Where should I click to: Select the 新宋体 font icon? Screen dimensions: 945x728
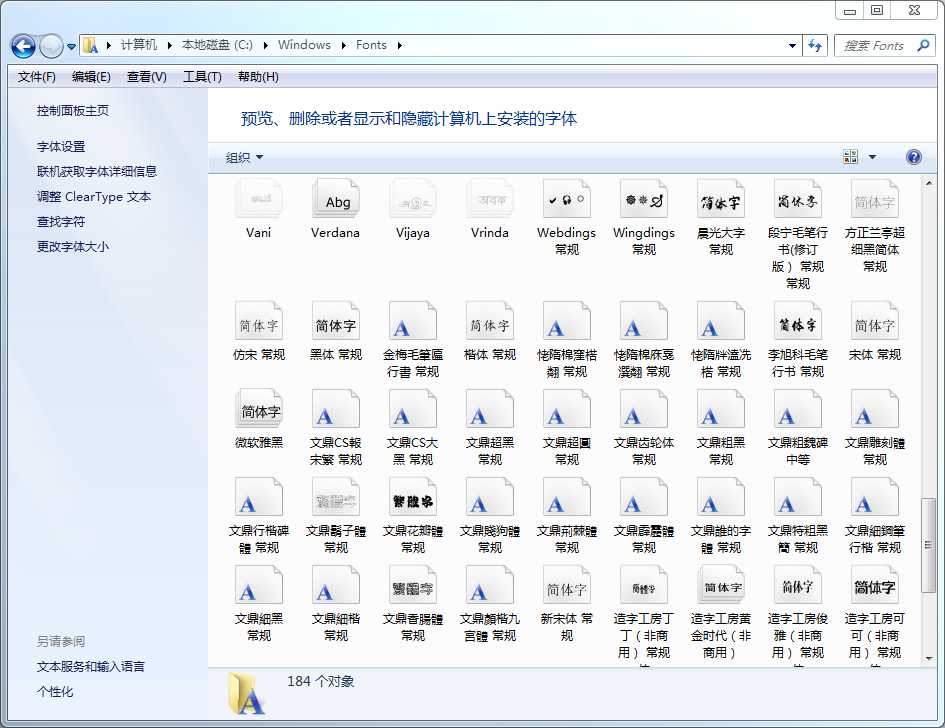tap(567, 586)
